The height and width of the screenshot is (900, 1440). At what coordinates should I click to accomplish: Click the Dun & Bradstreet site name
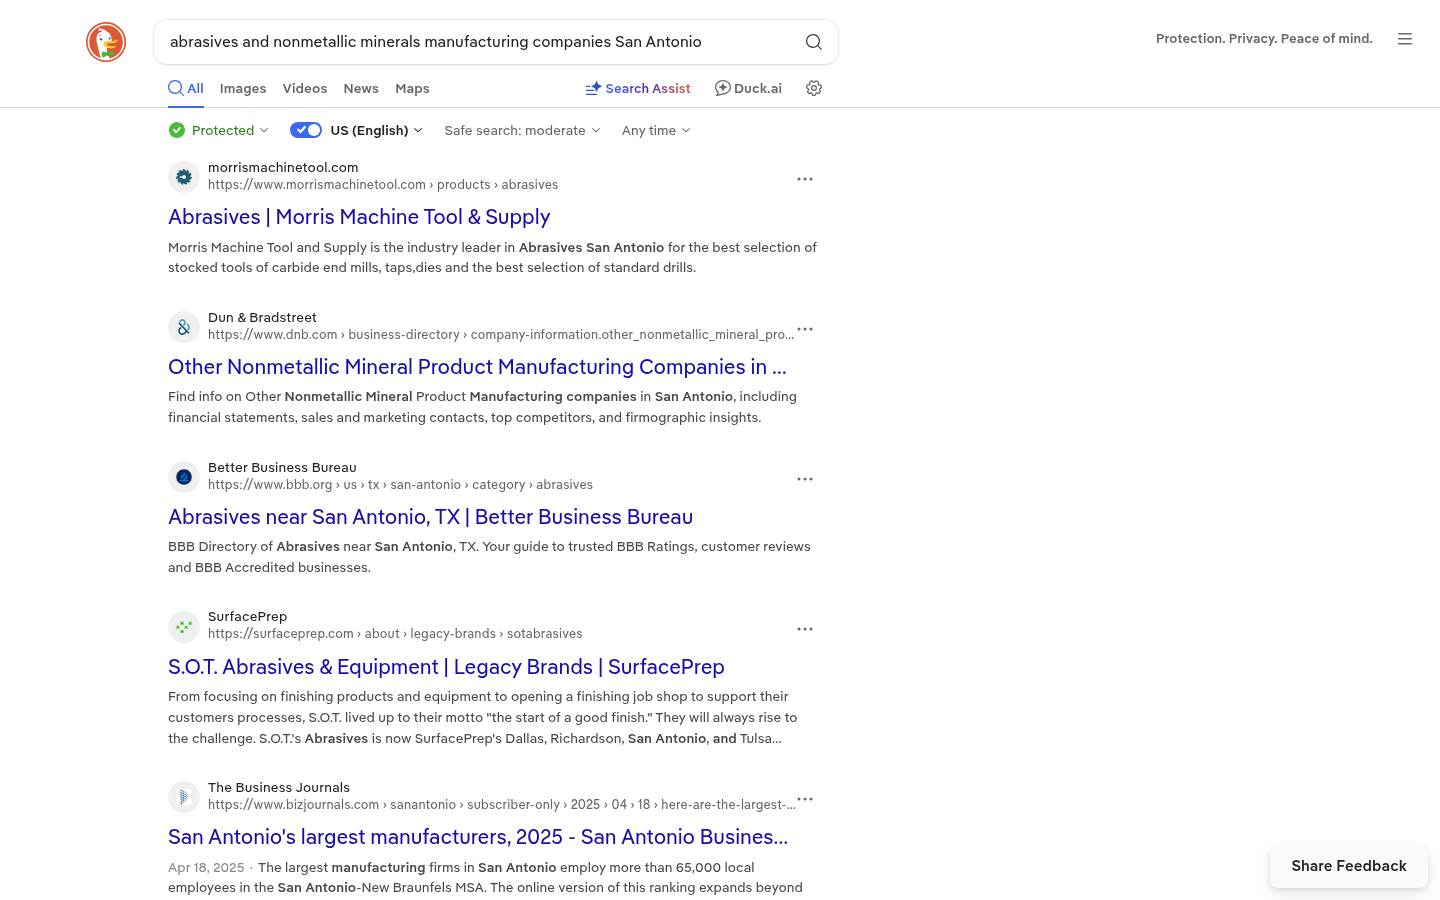(262, 318)
